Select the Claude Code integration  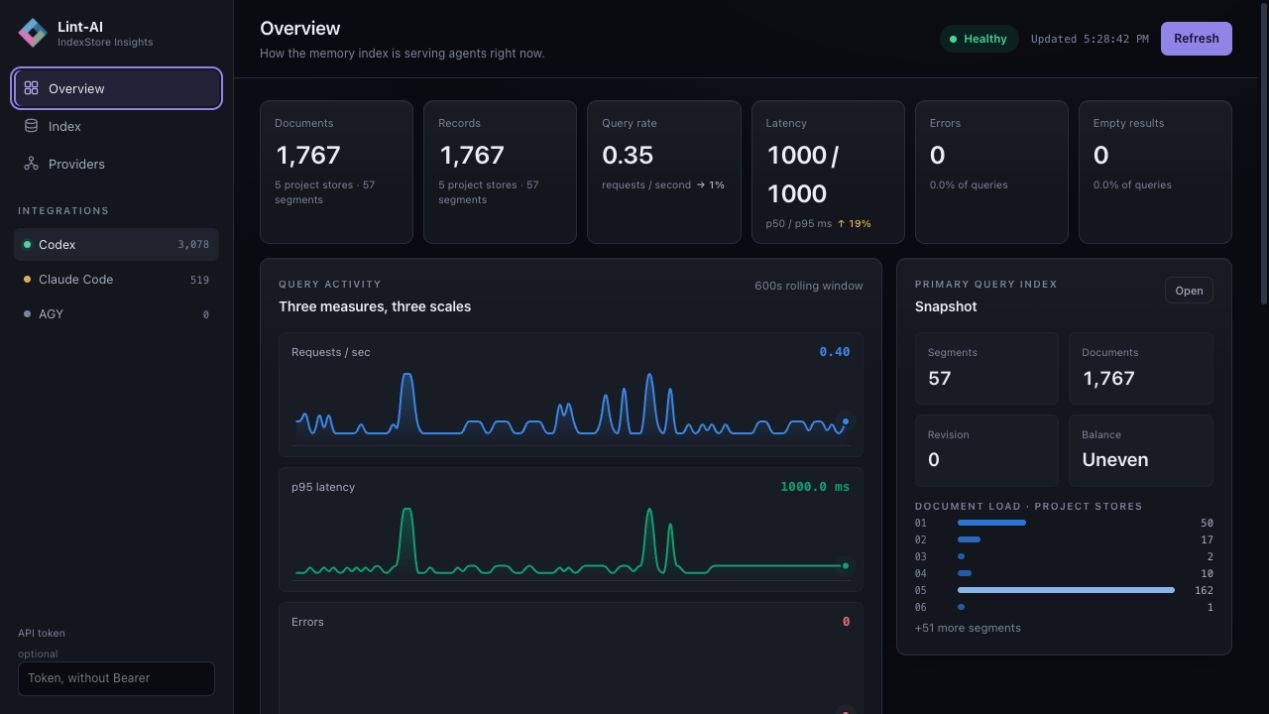(117, 280)
